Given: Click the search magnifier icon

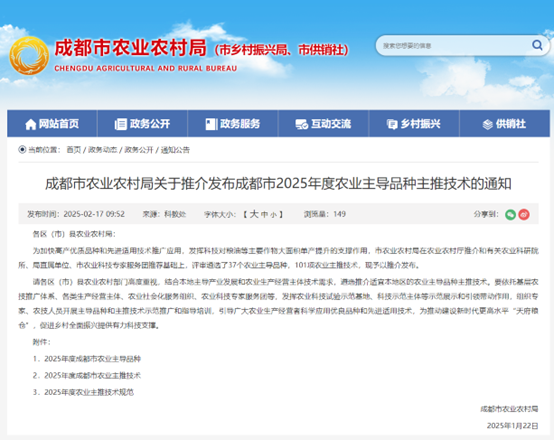Looking at the screenshot, I should tap(537, 45).
